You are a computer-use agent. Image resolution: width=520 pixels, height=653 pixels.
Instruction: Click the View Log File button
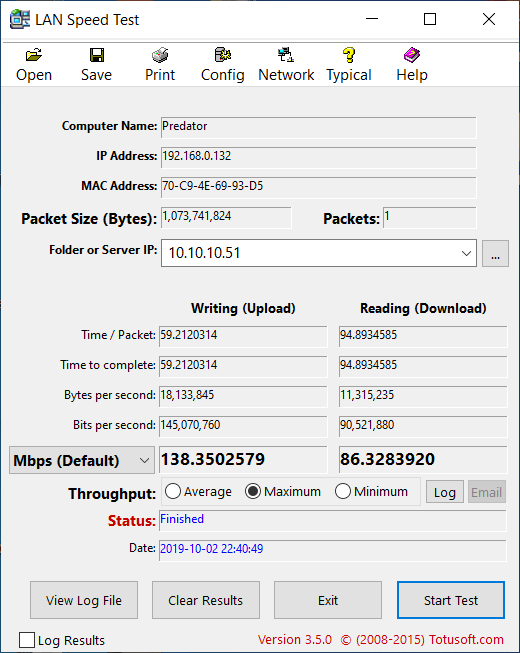tap(84, 600)
